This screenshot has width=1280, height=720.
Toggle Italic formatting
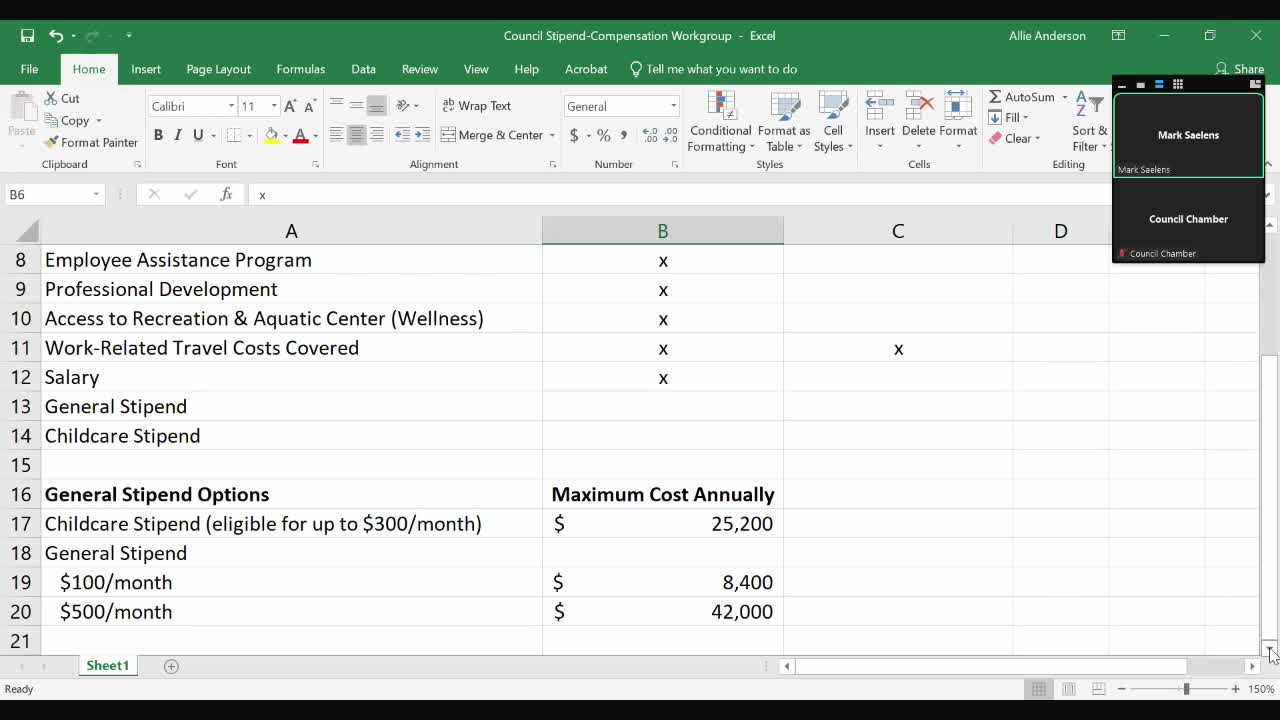(178, 135)
